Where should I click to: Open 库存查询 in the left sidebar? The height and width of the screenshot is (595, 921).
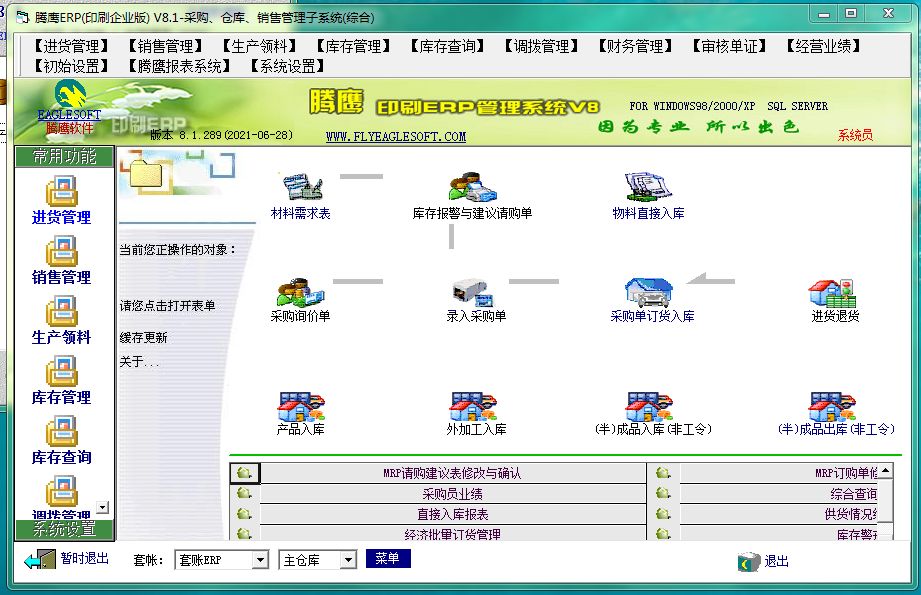[x=62, y=440]
